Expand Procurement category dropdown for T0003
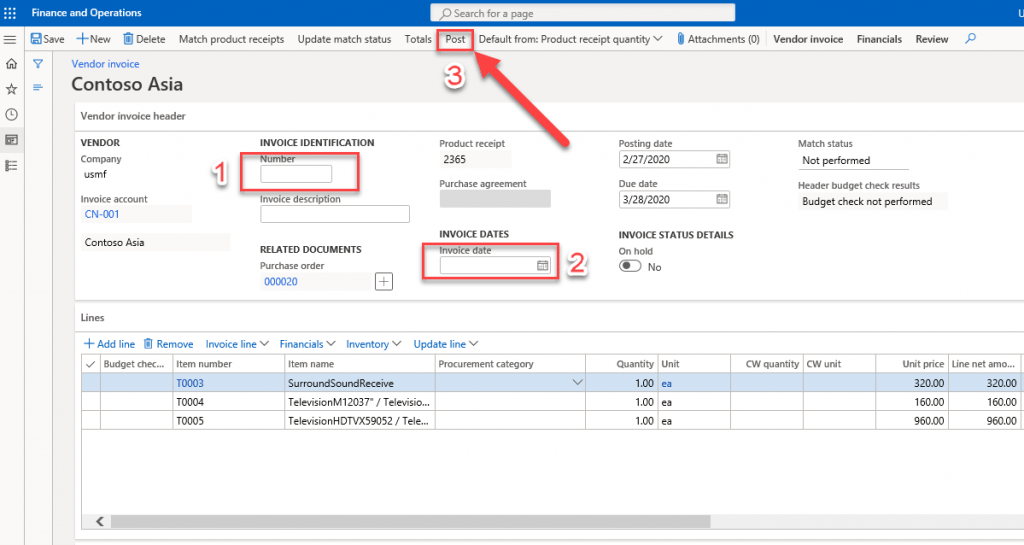 tap(577, 382)
